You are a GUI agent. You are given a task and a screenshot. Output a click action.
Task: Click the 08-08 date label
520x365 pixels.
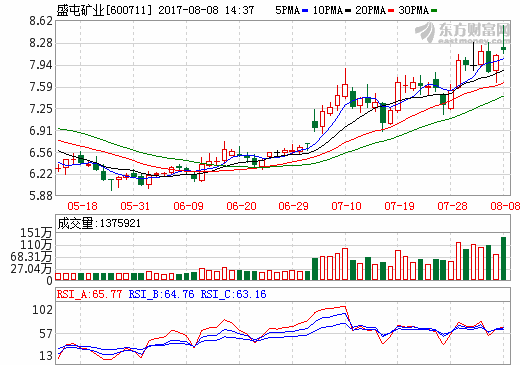click(505, 206)
